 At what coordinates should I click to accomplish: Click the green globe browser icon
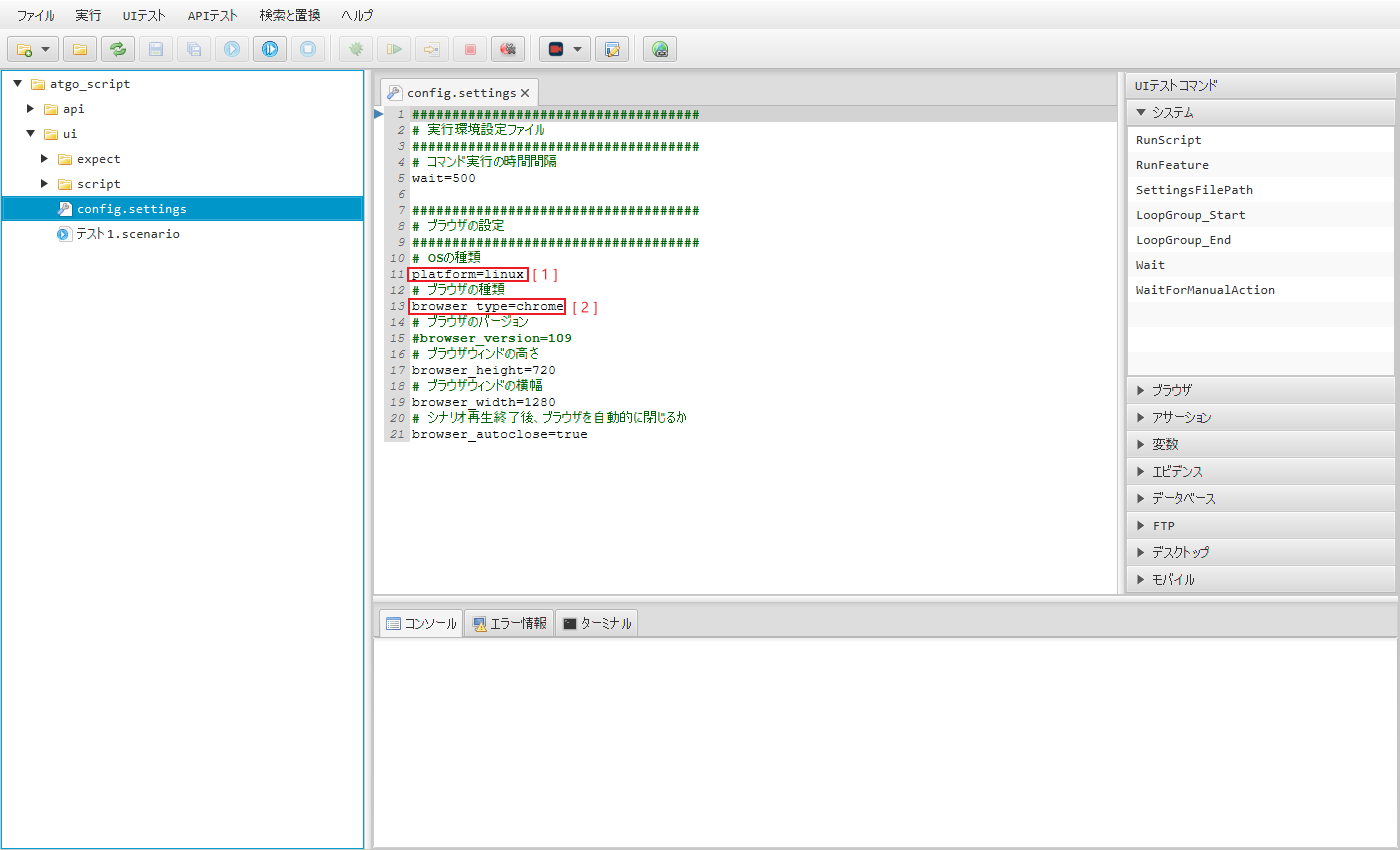pos(660,49)
